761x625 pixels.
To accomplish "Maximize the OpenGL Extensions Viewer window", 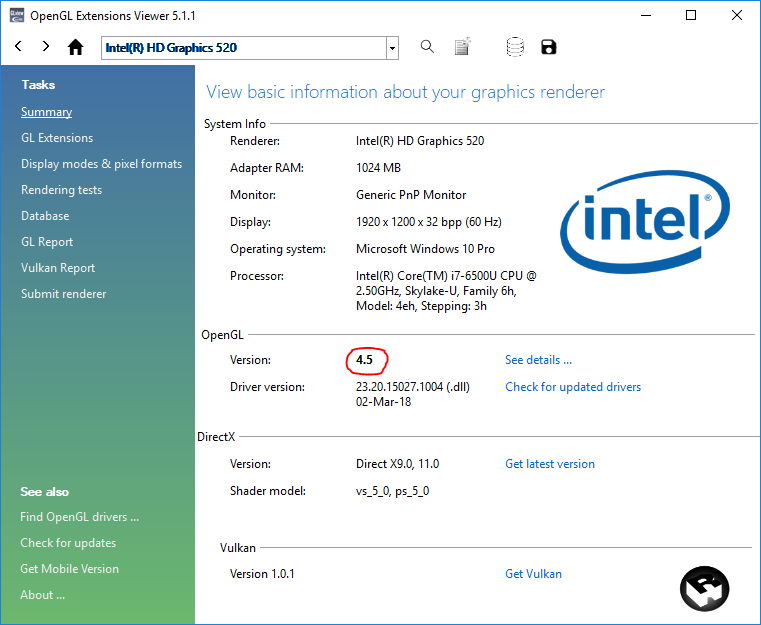I will [691, 16].
